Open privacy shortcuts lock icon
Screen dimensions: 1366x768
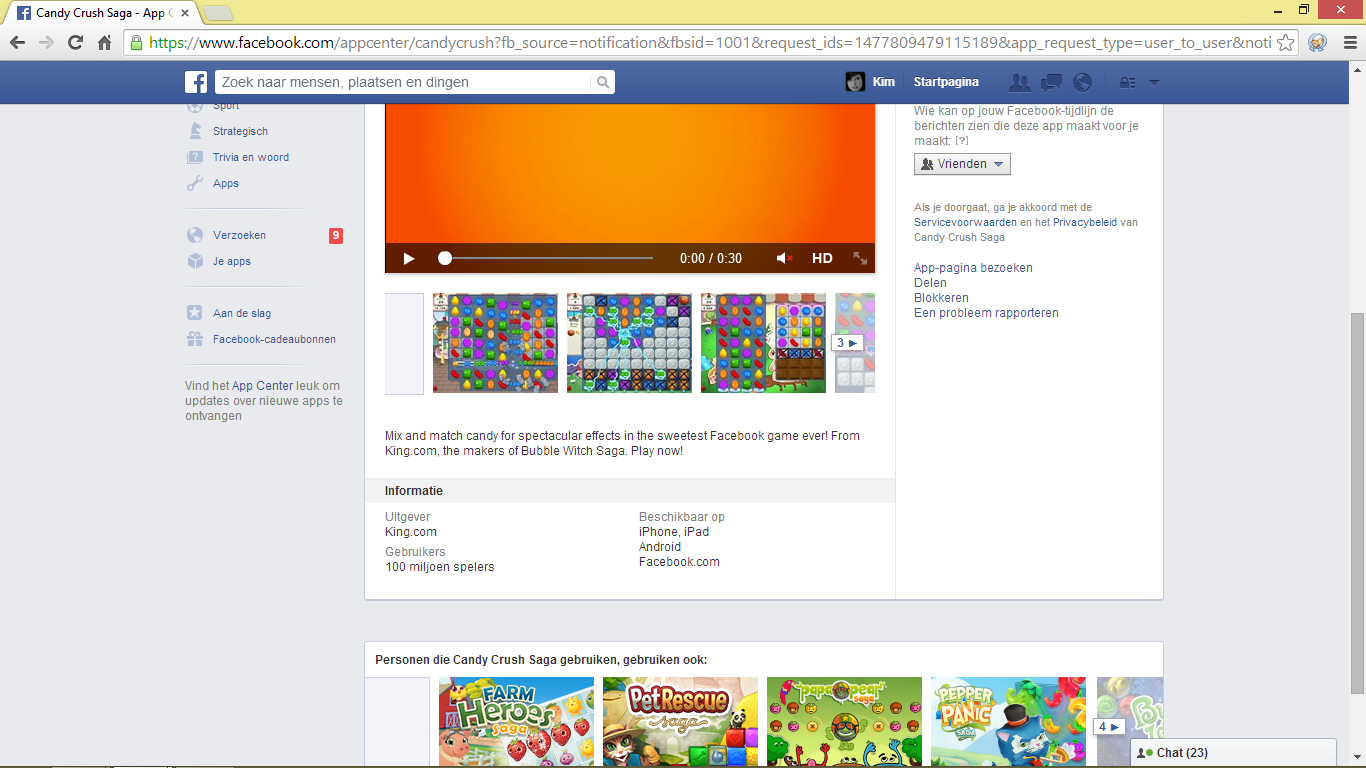[1127, 82]
